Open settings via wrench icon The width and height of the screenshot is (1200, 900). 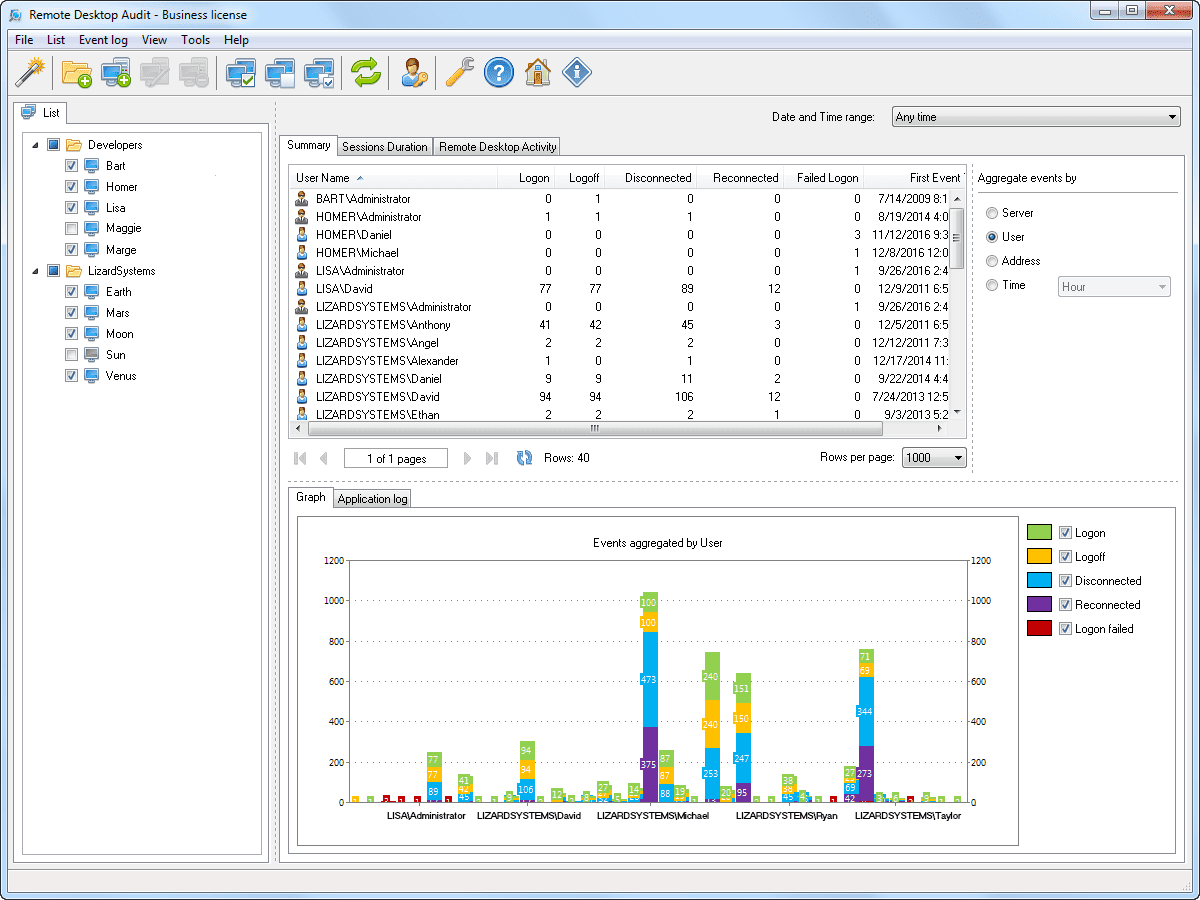tap(459, 72)
